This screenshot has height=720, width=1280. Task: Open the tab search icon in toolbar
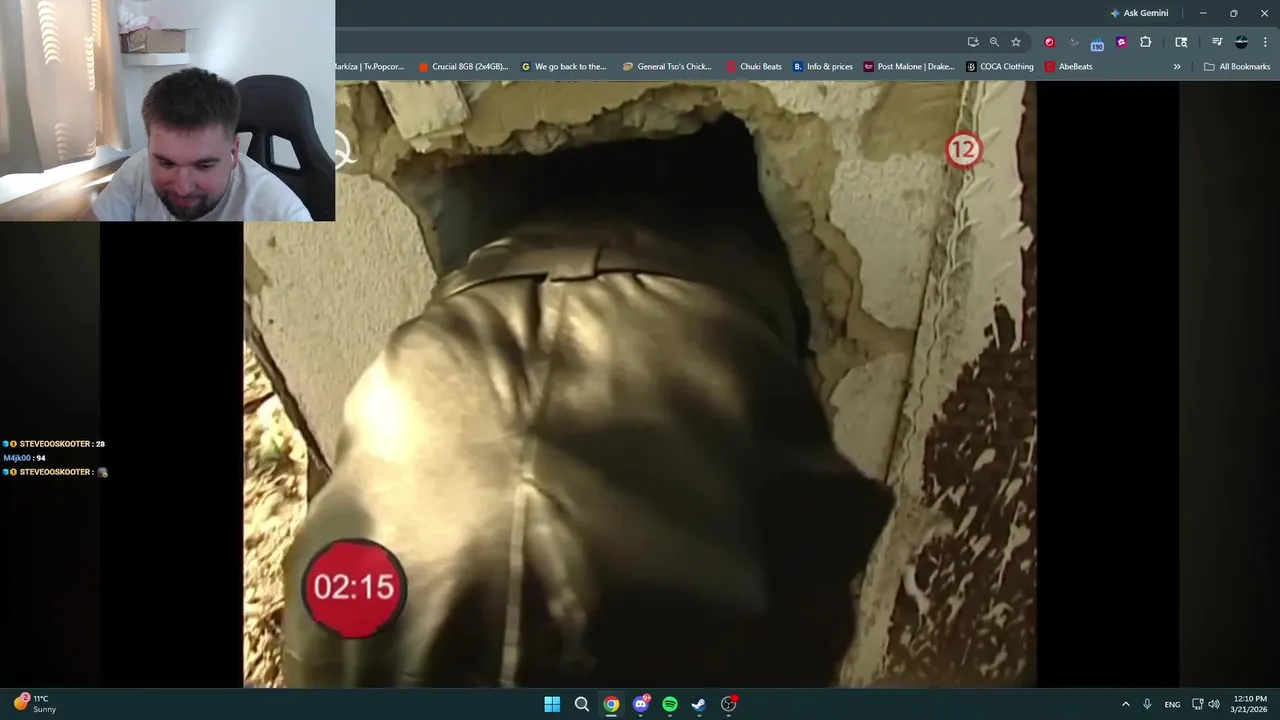click(x=1181, y=42)
